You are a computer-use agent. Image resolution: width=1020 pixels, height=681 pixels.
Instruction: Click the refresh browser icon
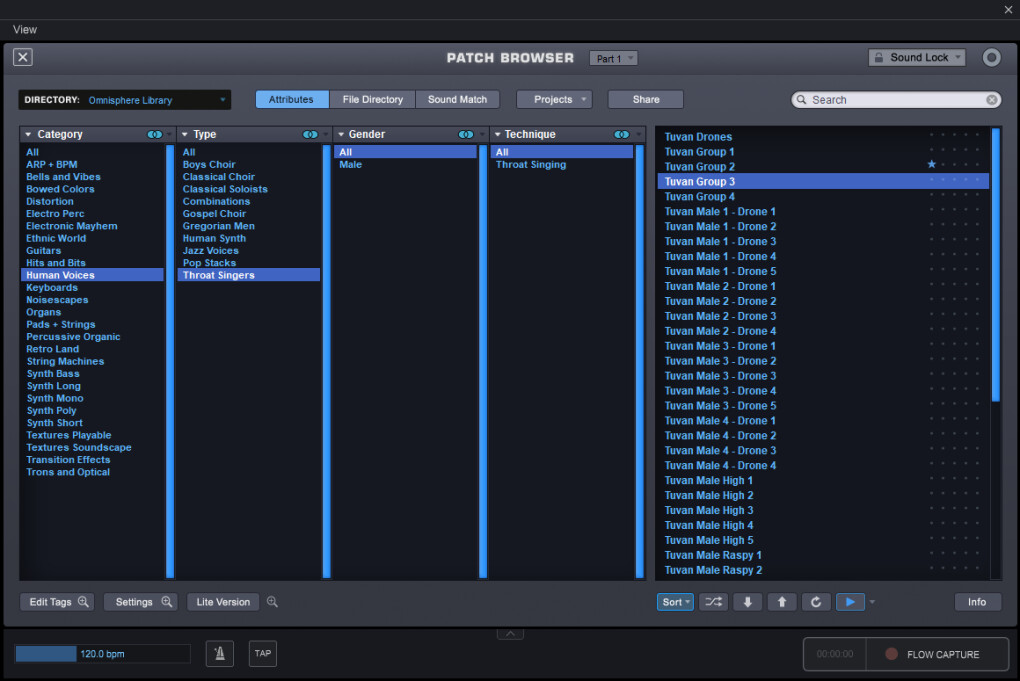[x=816, y=602]
